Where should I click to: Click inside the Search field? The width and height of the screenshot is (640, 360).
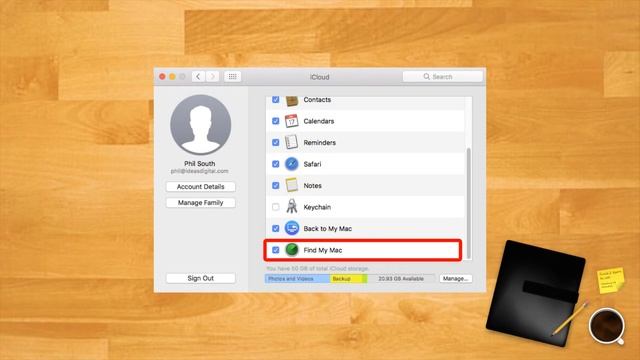pos(442,76)
